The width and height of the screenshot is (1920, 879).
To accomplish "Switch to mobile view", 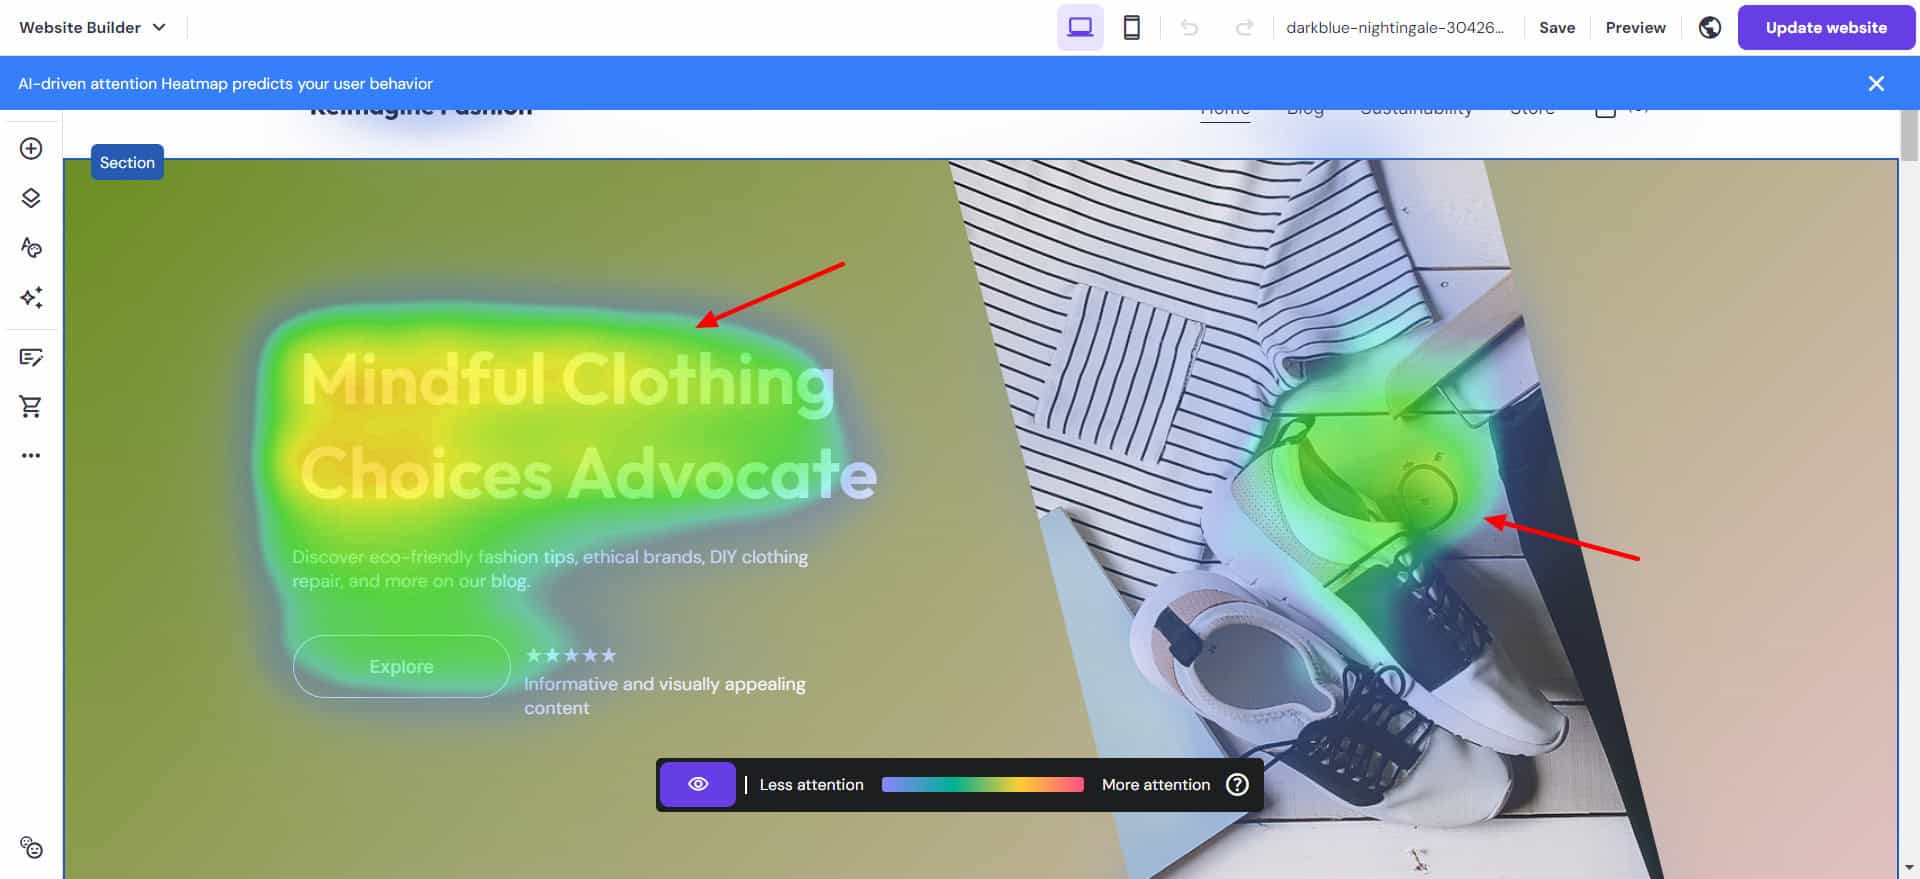I will (1131, 28).
